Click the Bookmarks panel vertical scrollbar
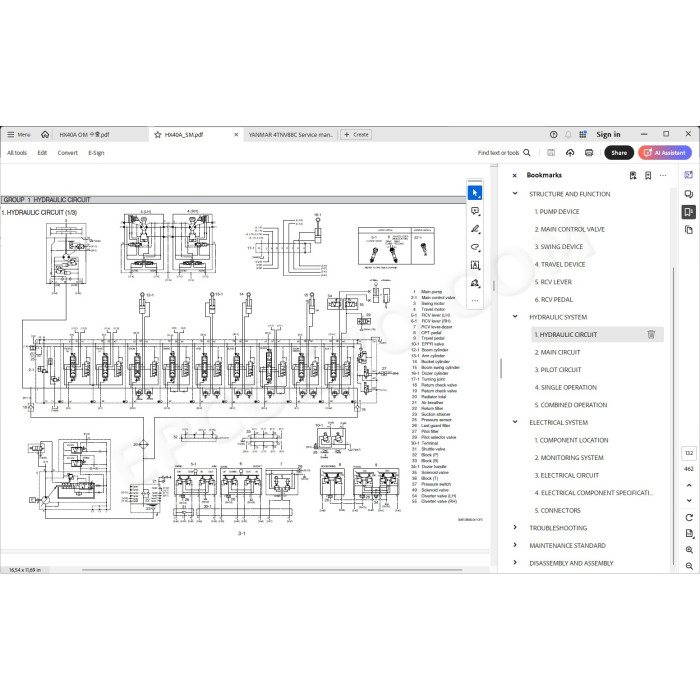This screenshot has width=700, height=700. pyautogui.click(x=673, y=415)
